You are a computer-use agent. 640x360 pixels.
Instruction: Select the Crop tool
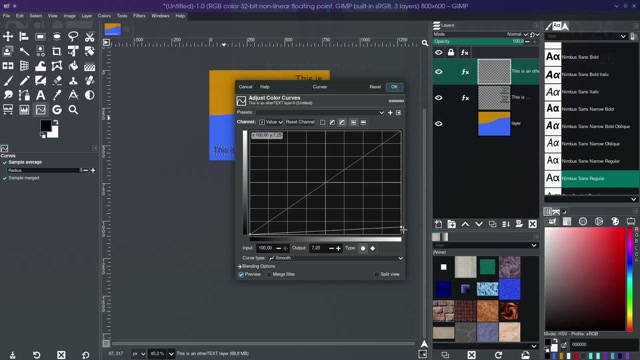click(x=57, y=51)
